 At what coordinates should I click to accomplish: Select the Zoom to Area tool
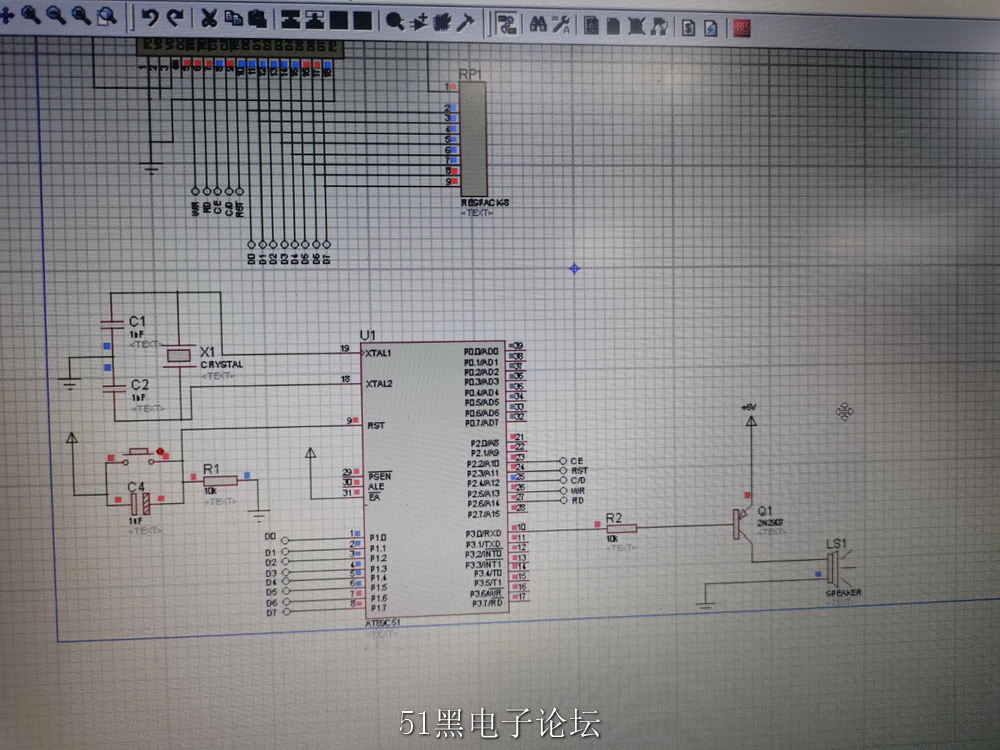107,15
